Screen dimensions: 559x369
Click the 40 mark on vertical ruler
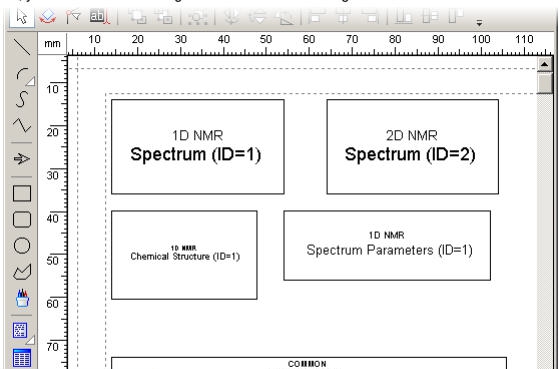point(52,218)
